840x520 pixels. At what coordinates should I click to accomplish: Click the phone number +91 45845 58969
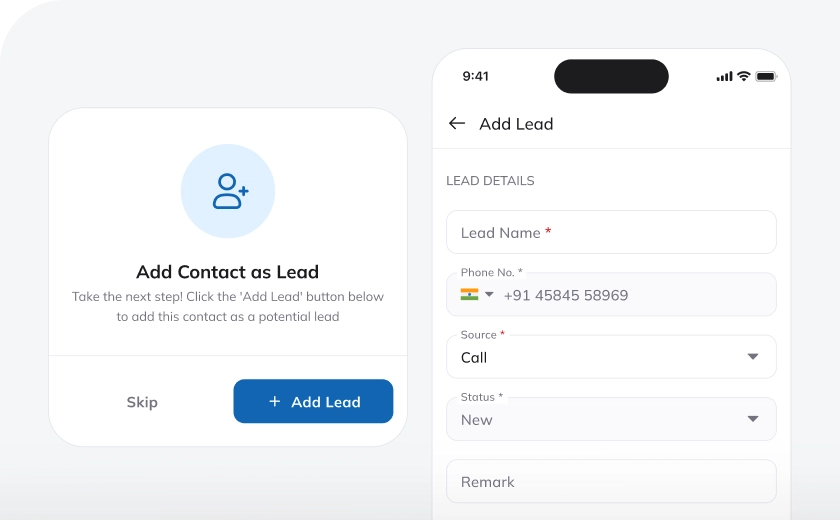pyautogui.click(x=566, y=295)
